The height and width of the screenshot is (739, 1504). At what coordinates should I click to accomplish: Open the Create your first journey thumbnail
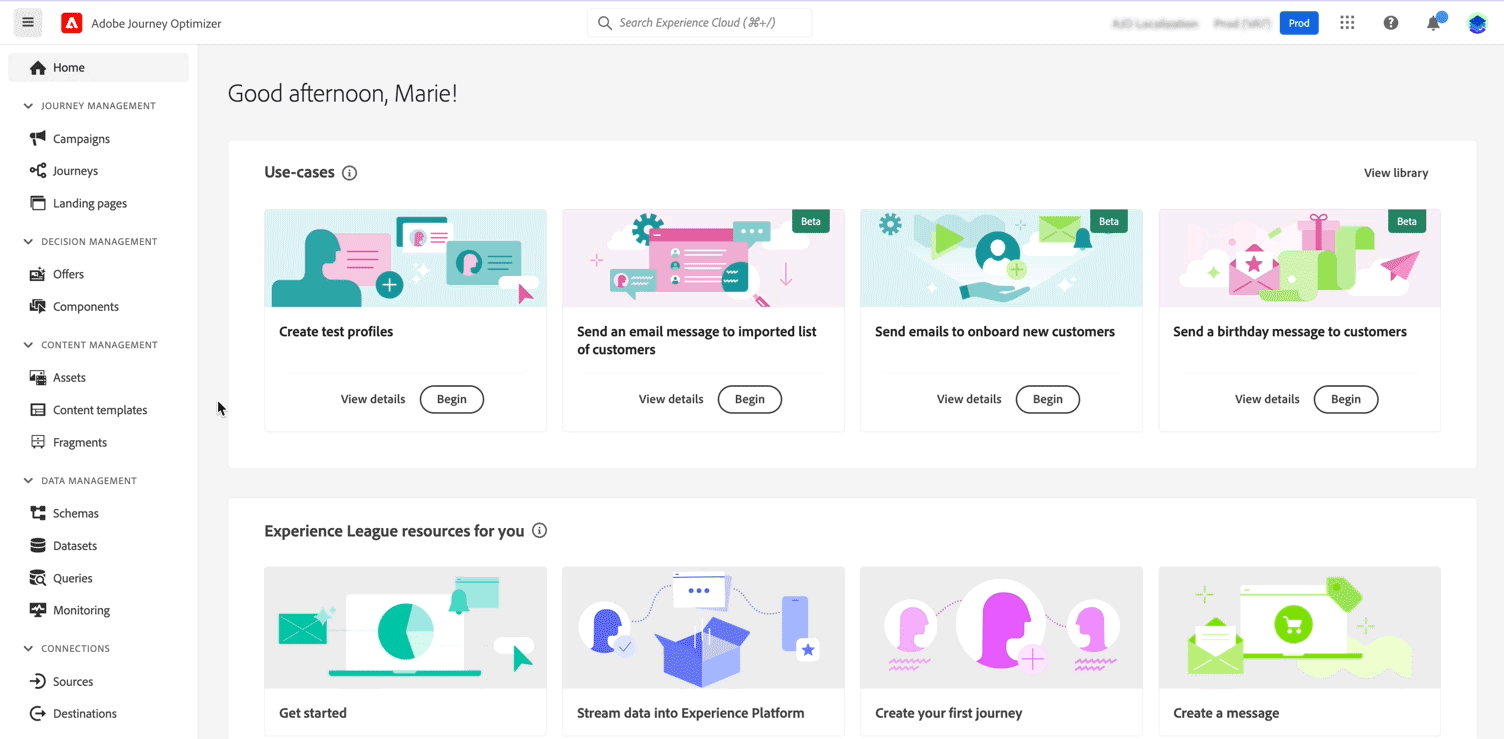[1001, 628]
